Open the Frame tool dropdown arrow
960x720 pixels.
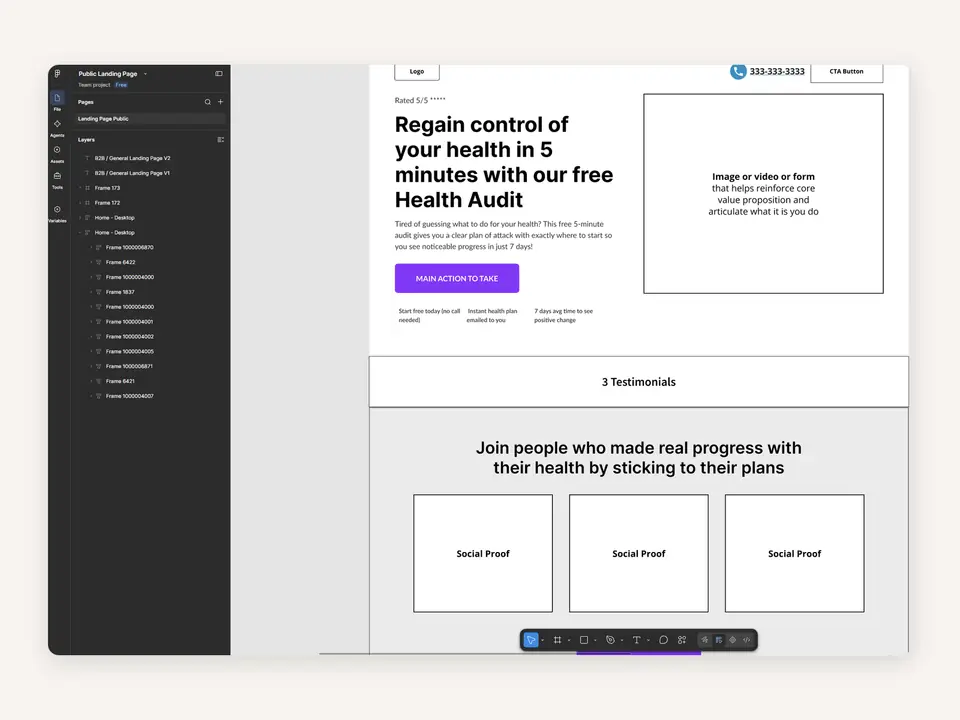569,640
